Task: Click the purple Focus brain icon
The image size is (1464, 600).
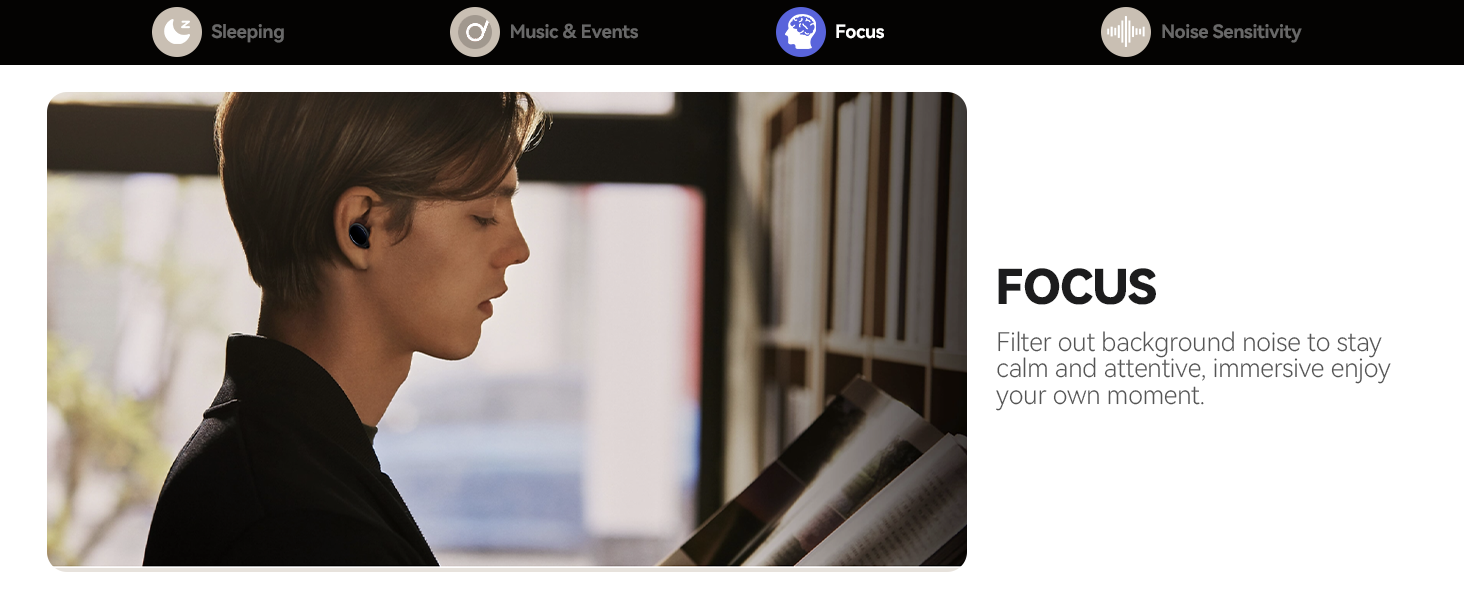Action: 801,32
